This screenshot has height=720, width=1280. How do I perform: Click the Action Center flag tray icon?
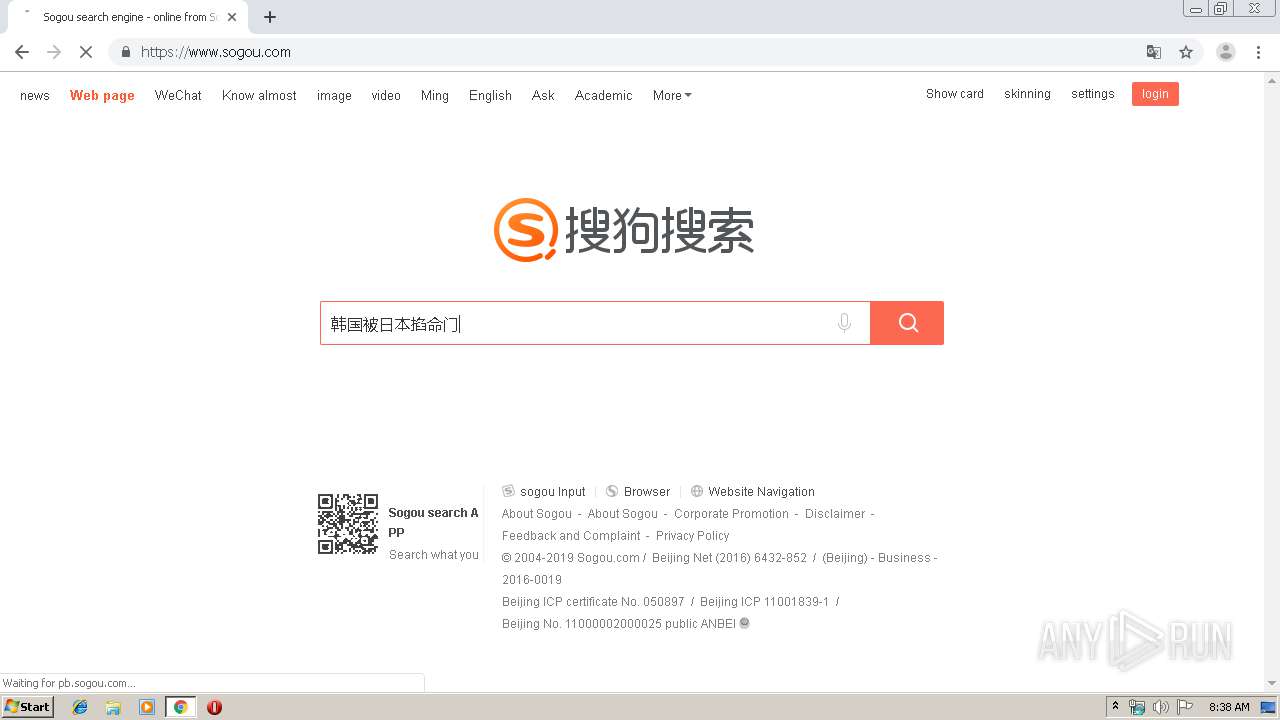click(1184, 707)
